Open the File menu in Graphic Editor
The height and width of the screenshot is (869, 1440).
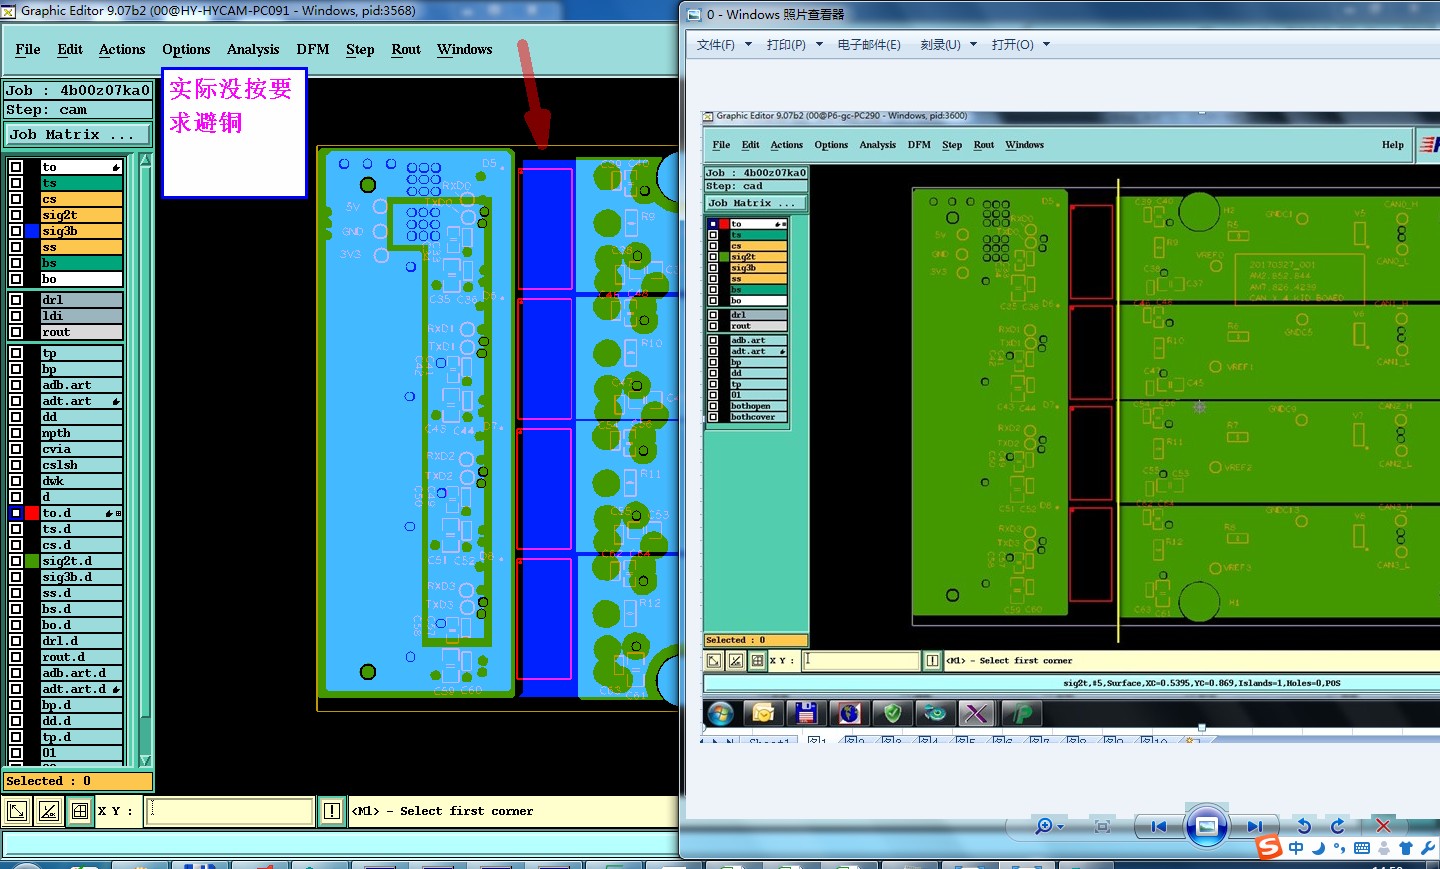click(x=28, y=49)
